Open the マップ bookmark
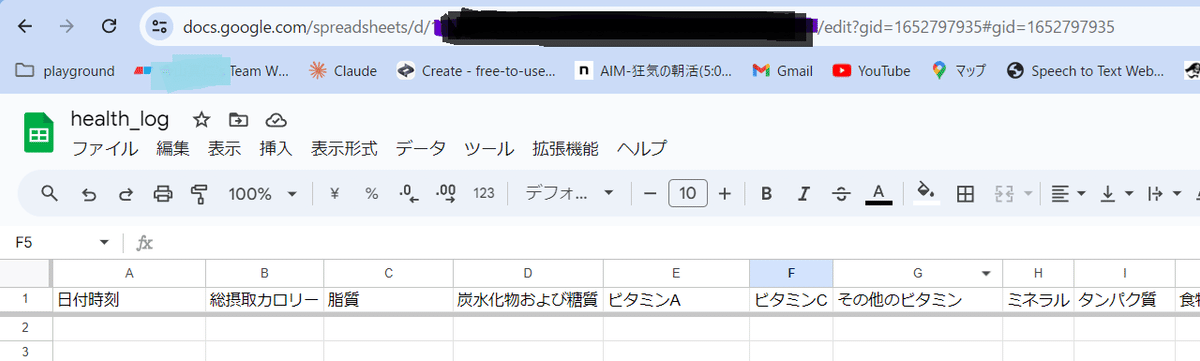This screenshot has height=361, width=1200. (958, 71)
